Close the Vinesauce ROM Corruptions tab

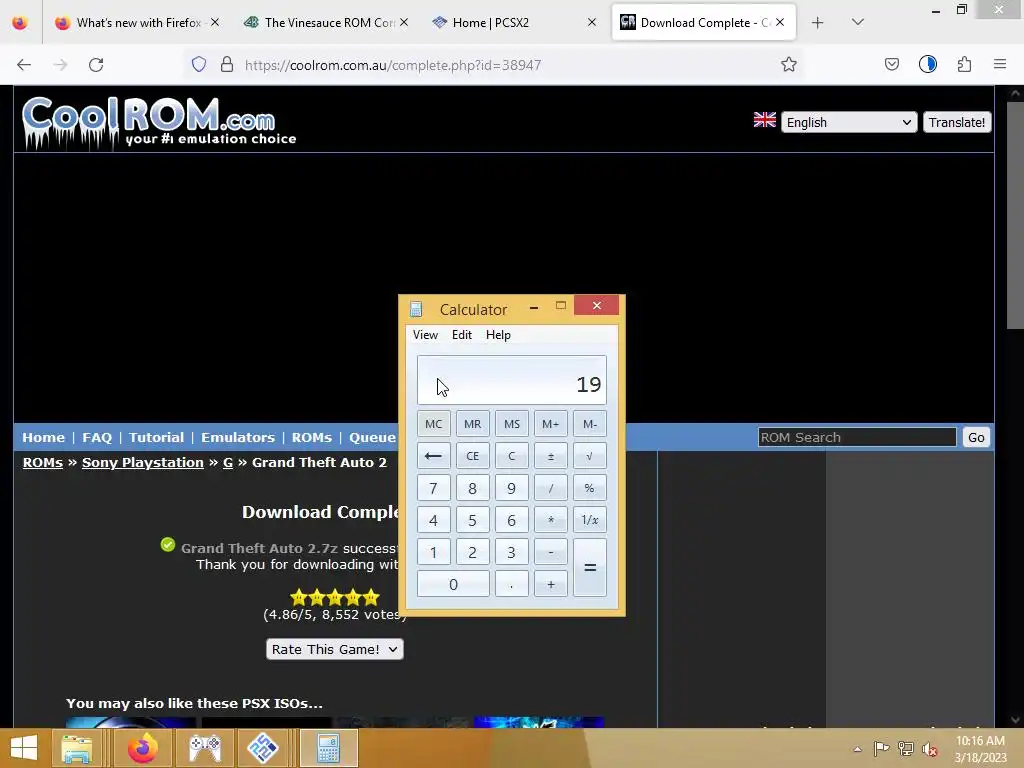point(404,22)
